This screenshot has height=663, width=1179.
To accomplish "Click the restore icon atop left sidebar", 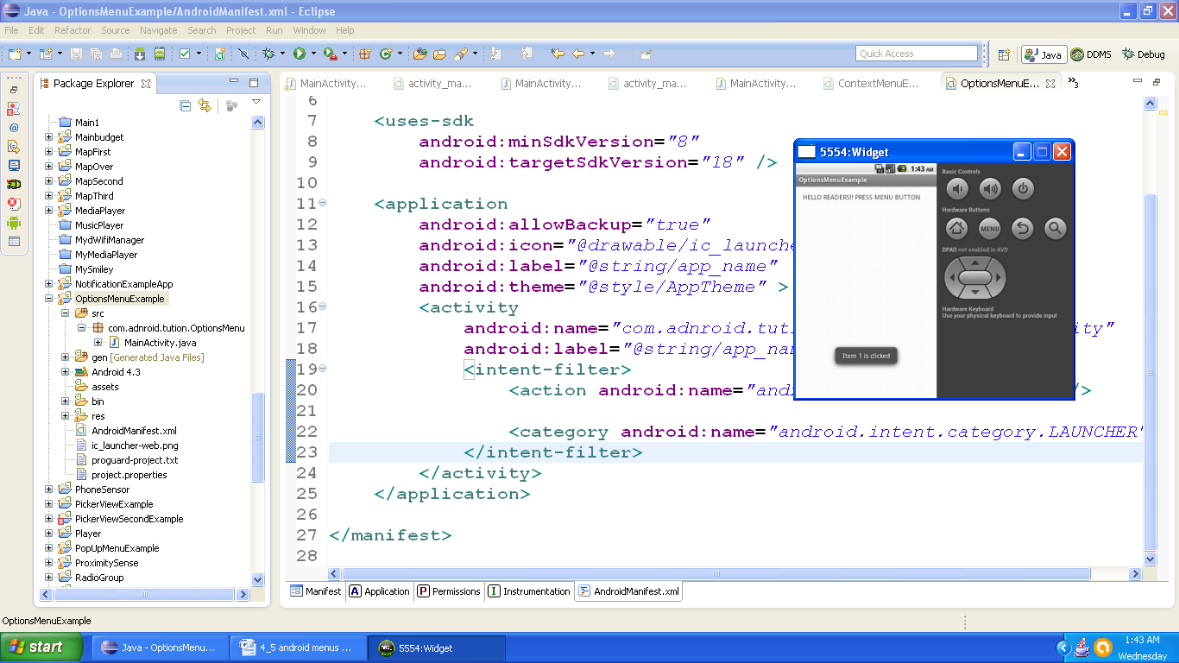I will pos(14,89).
